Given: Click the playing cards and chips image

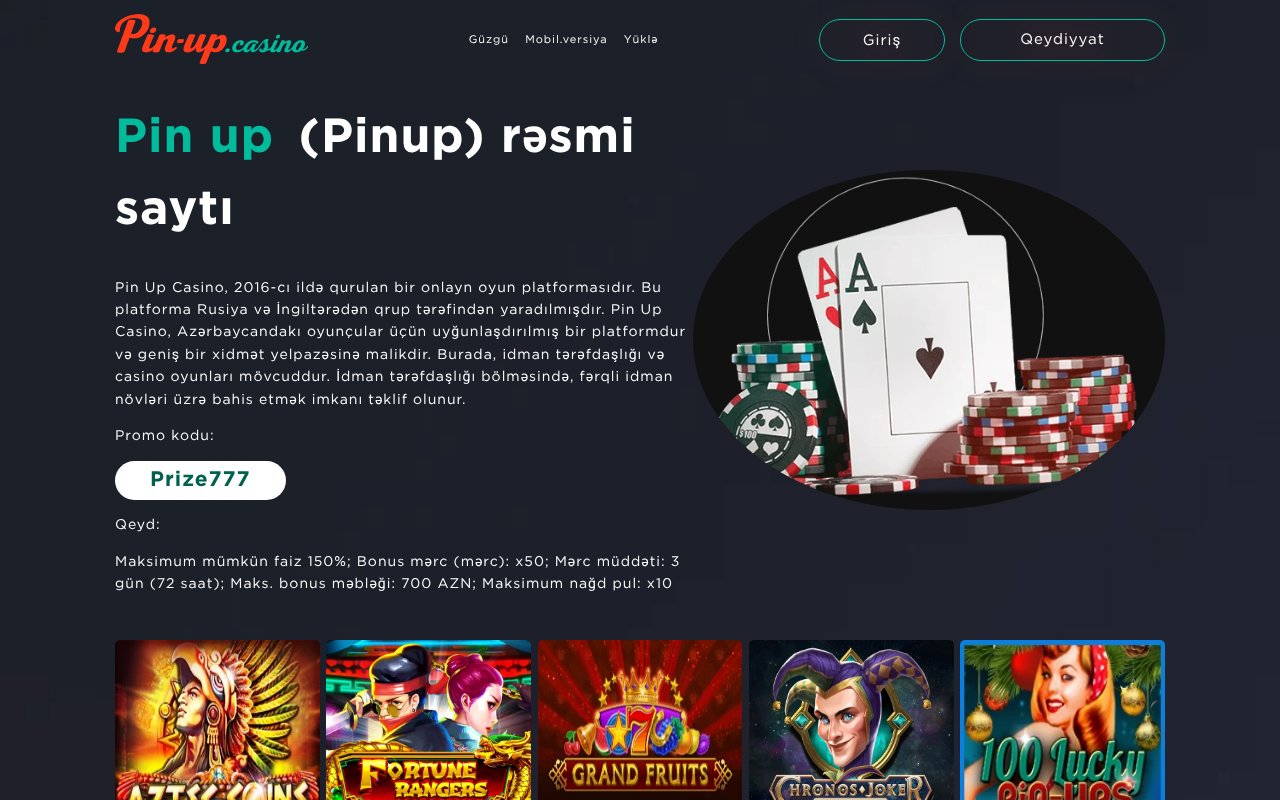Looking at the screenshot, I should pyautogui.click(x=929, y=340).
